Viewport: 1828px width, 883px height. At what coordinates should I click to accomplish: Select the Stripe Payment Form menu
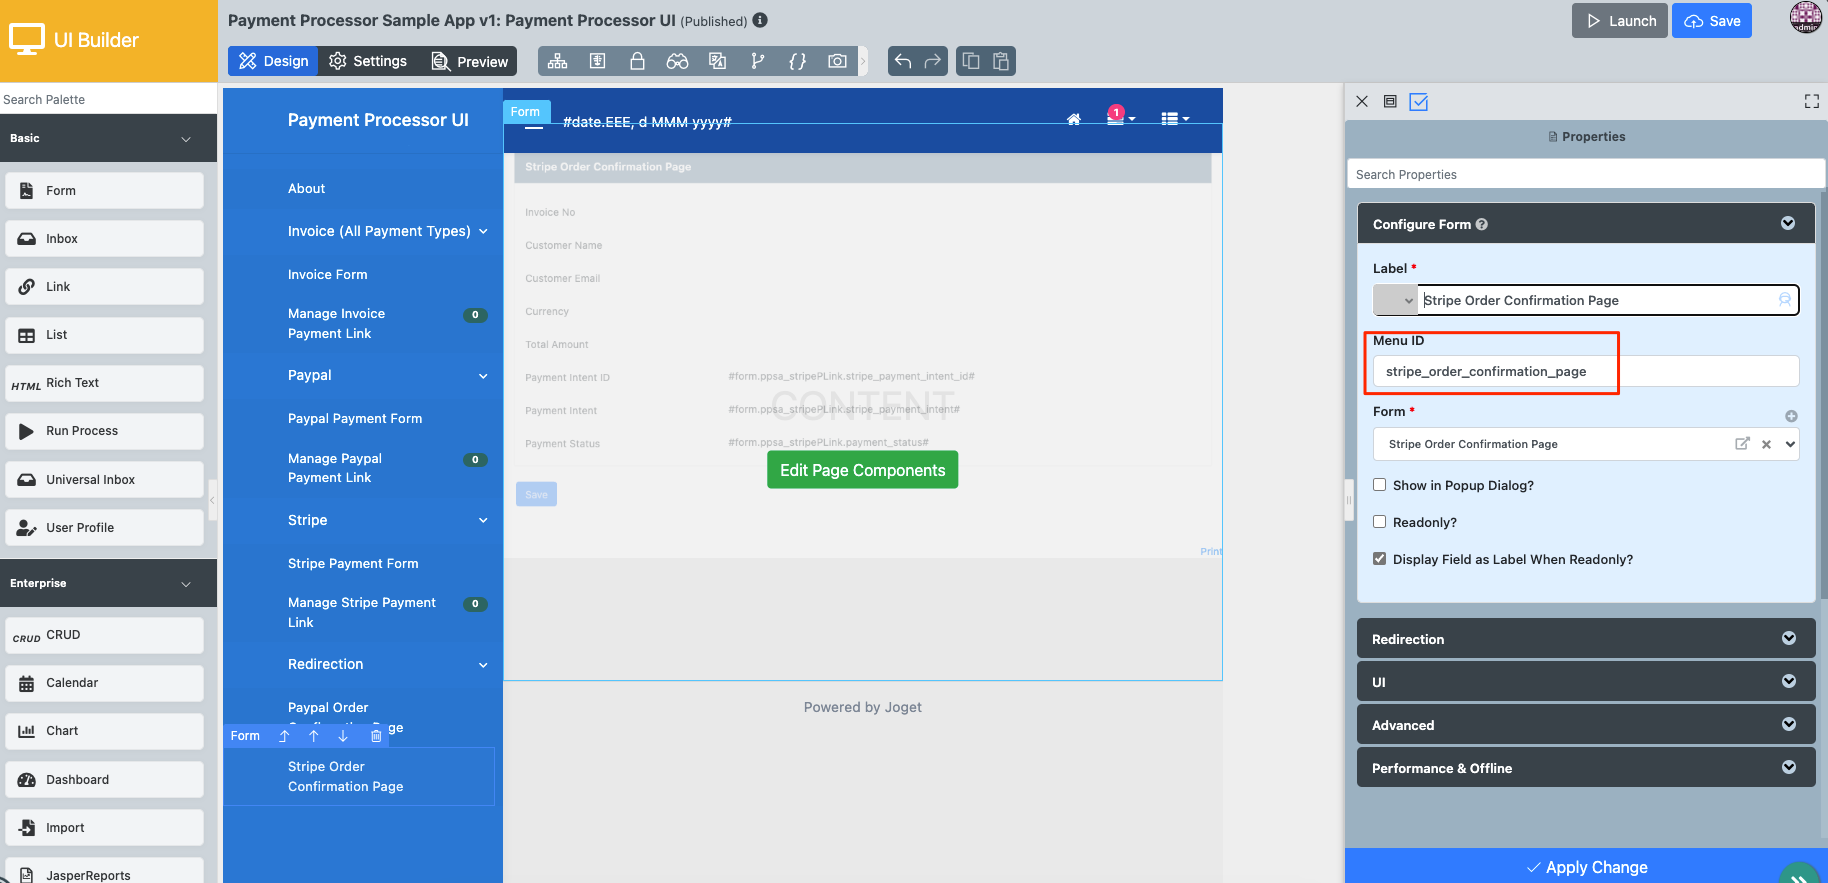tap(353, 564)
